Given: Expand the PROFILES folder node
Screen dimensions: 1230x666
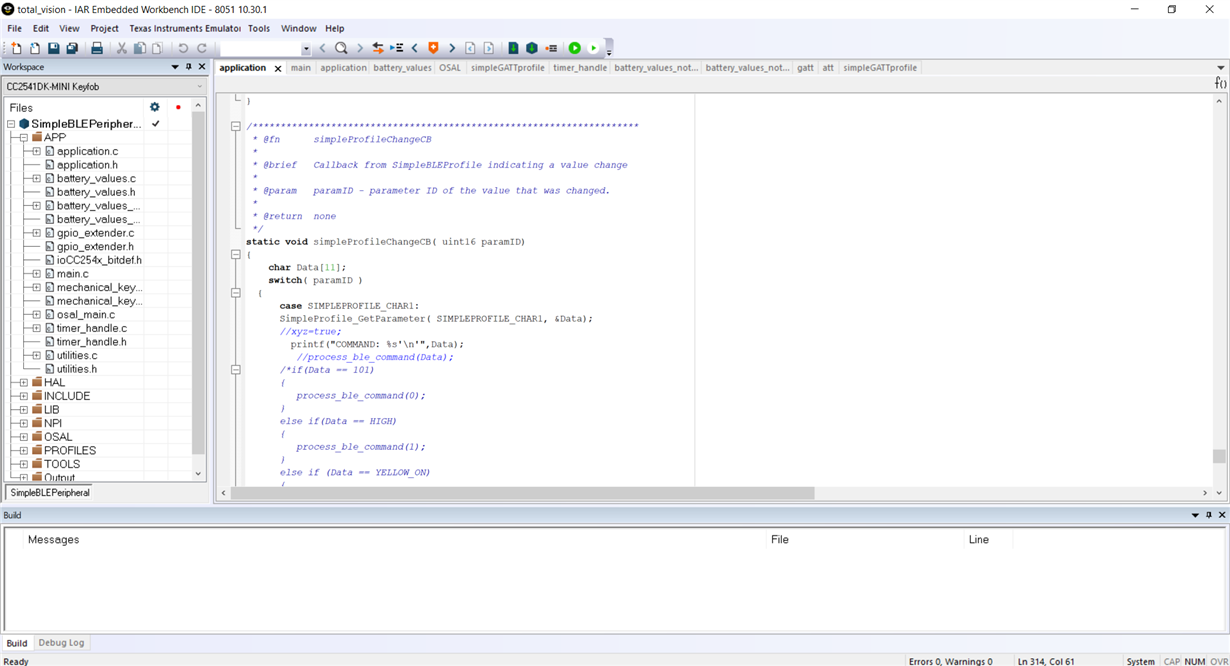Looking at the screenshot, I should click(24, 451).
